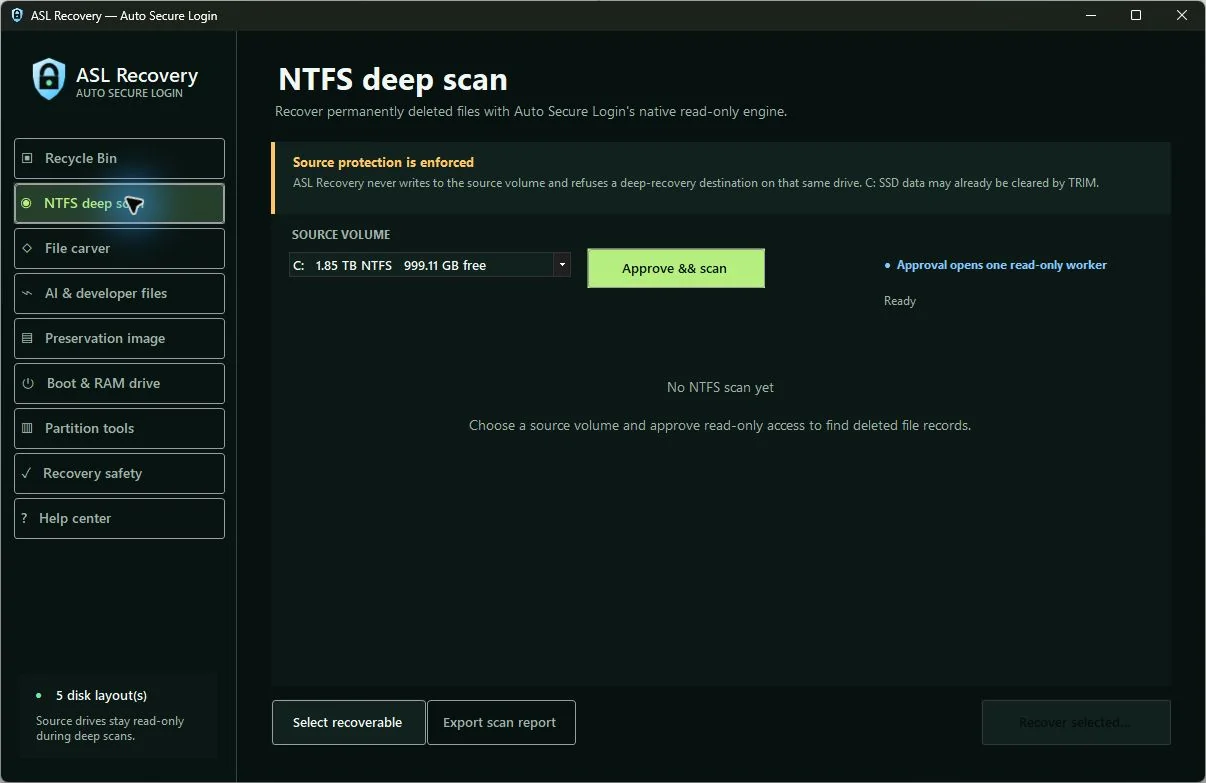
Task: View the Recovery safety section
Action: [119, 473]
